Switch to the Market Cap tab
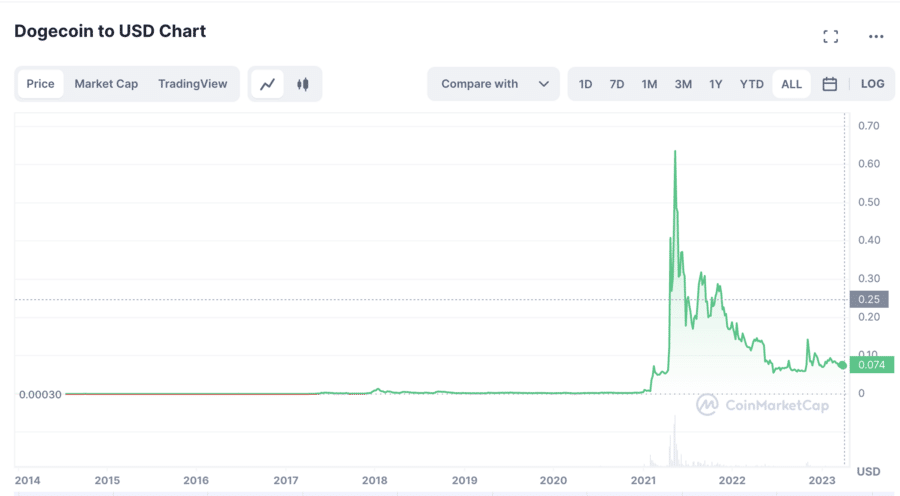The width and height of the screenshot is (900, 496). (x=106, y=84)
